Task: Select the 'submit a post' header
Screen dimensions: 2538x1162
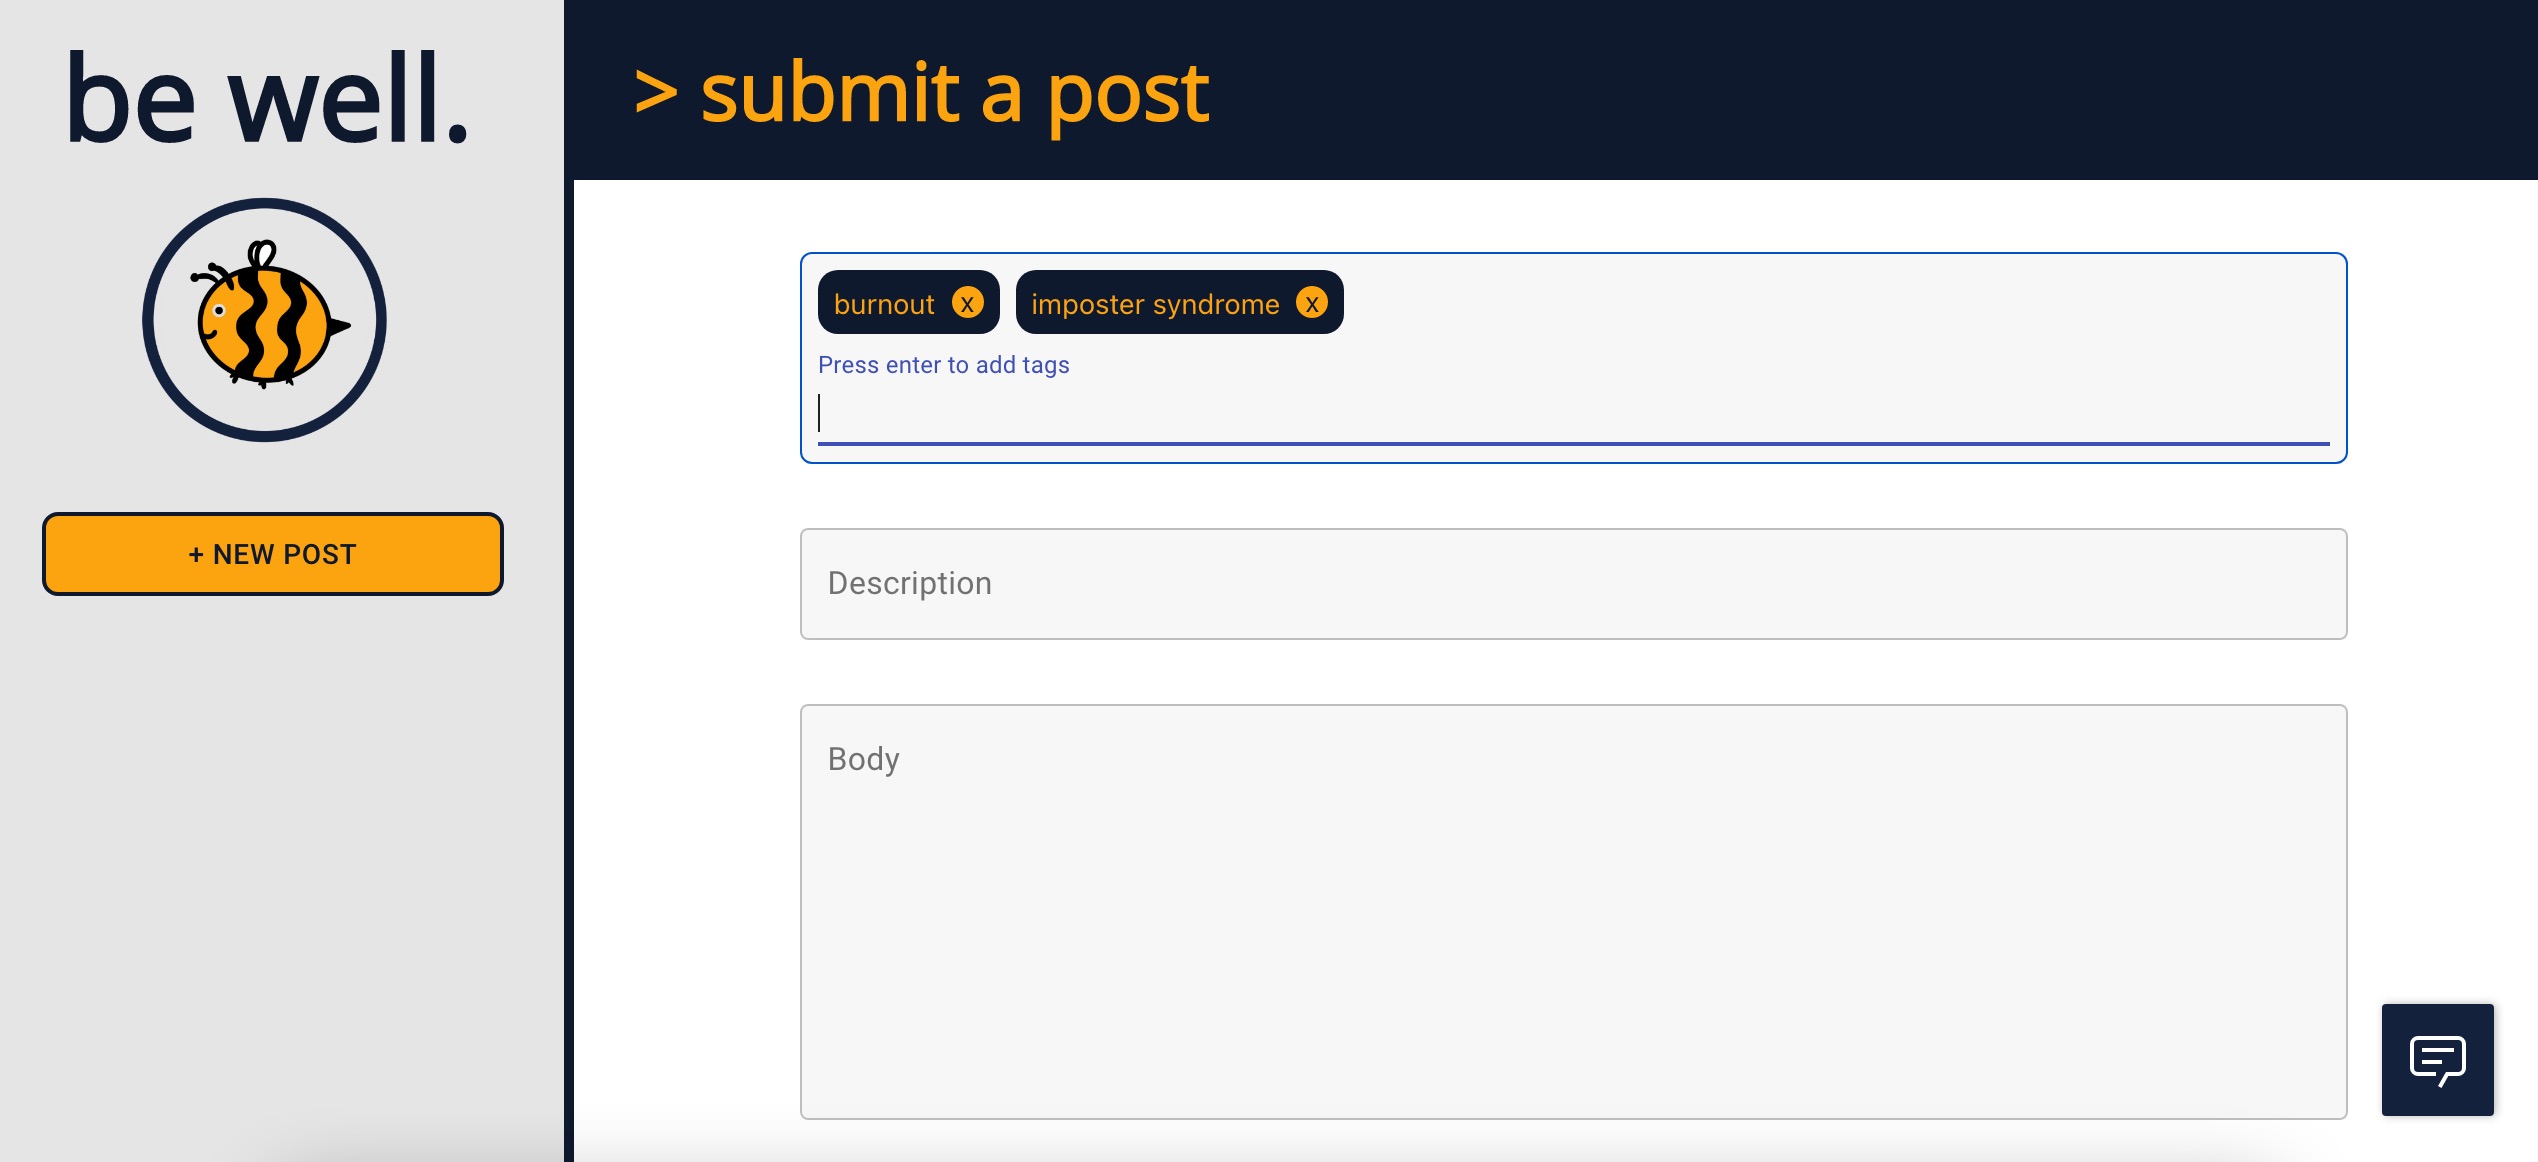Action: [955, 93]
